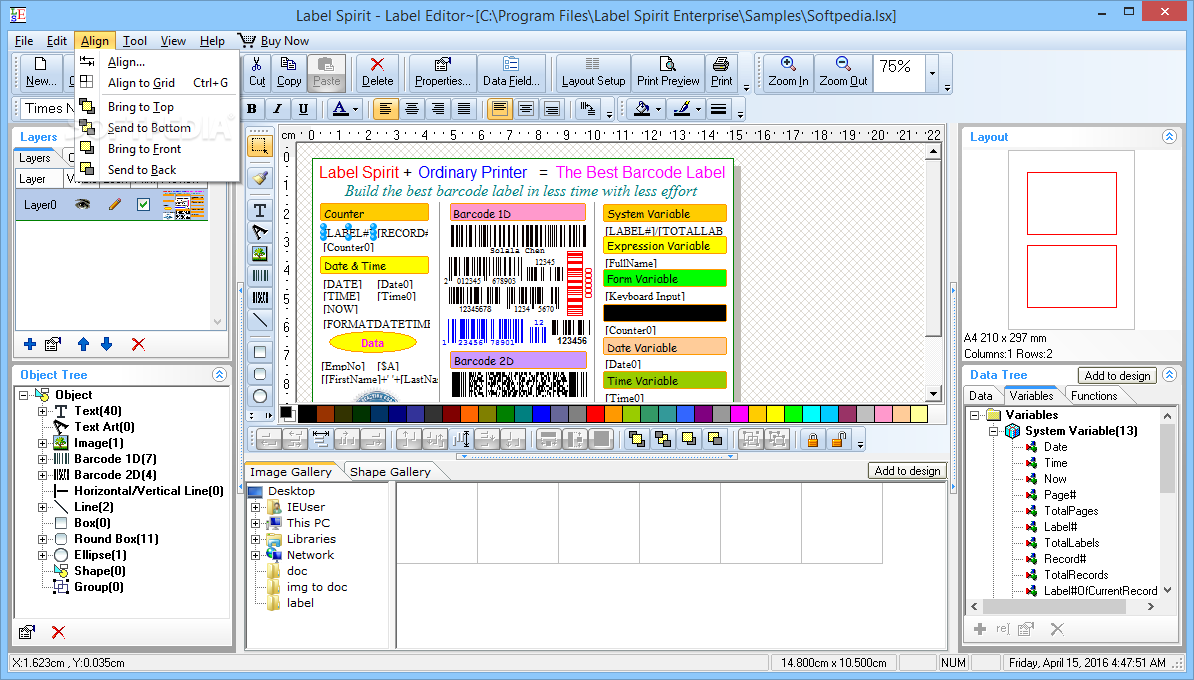The image size is (1194, 680).
Task: Move layer up with blue arrow
Action: [x=83, y=344]
